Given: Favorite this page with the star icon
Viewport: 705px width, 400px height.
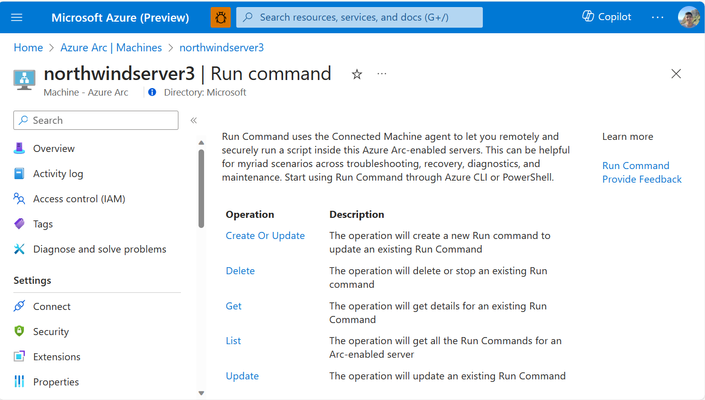Looking at the screenshot, I should [357, 74].
